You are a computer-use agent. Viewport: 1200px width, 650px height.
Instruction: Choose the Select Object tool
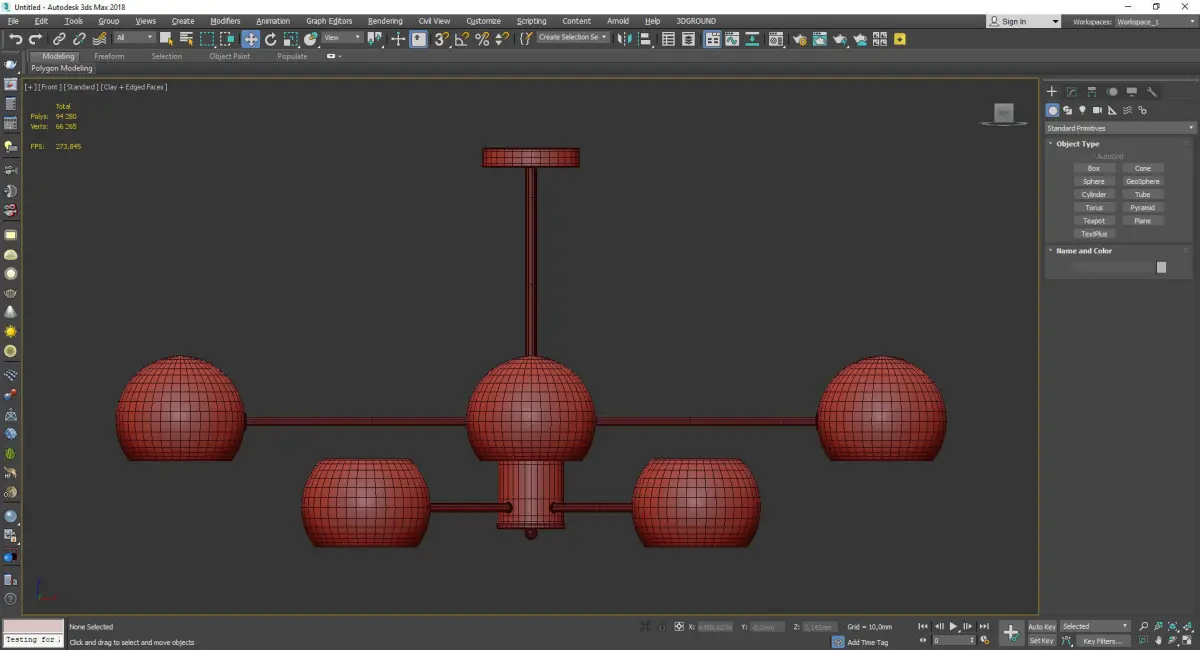[x=166, y=39]
